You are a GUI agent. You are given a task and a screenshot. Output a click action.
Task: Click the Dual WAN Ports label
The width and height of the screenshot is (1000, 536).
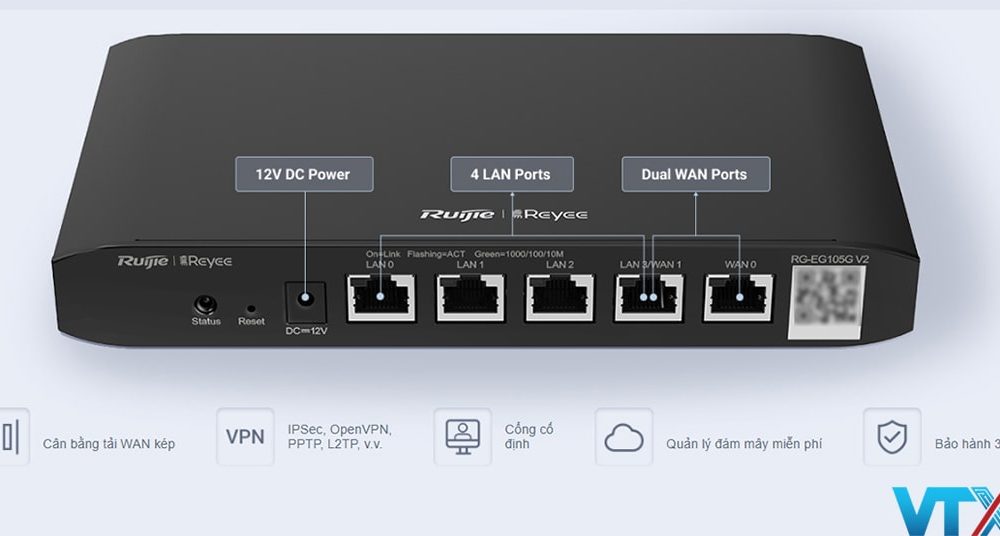coord(694,174)
